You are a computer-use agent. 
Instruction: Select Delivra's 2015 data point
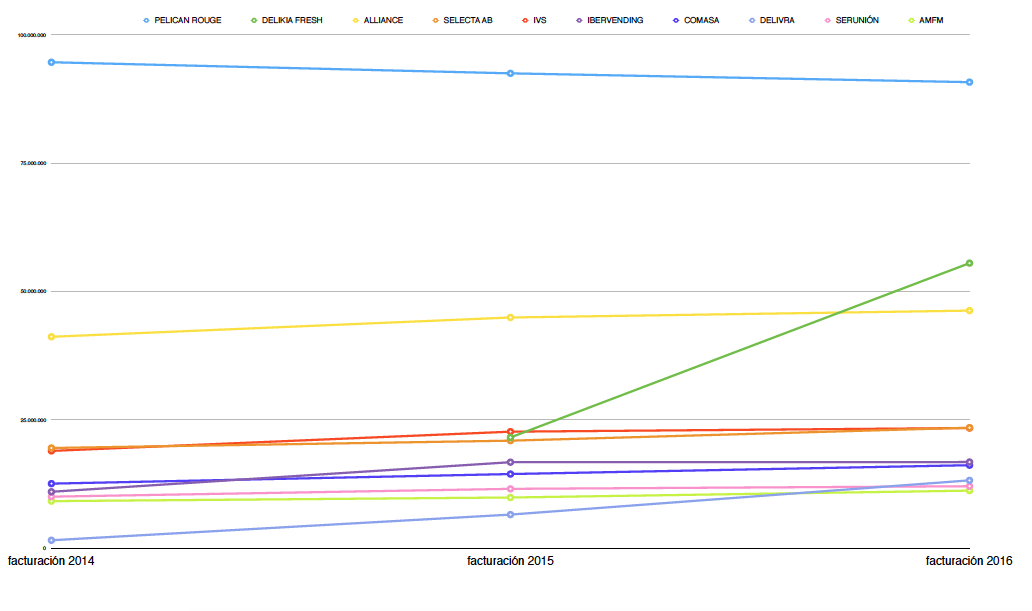(x=510, y=514)
